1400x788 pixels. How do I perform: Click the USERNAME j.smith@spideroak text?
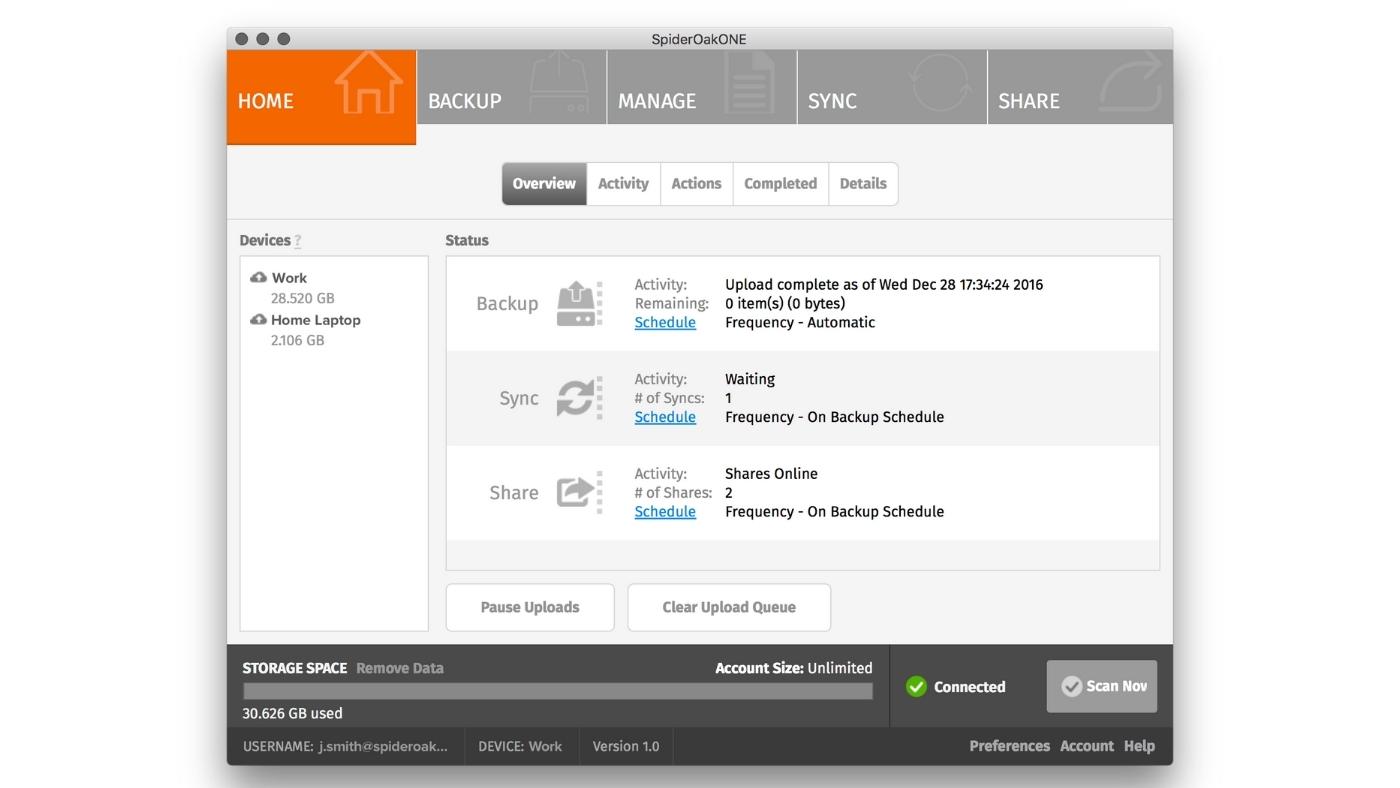[x=346, y=746]
